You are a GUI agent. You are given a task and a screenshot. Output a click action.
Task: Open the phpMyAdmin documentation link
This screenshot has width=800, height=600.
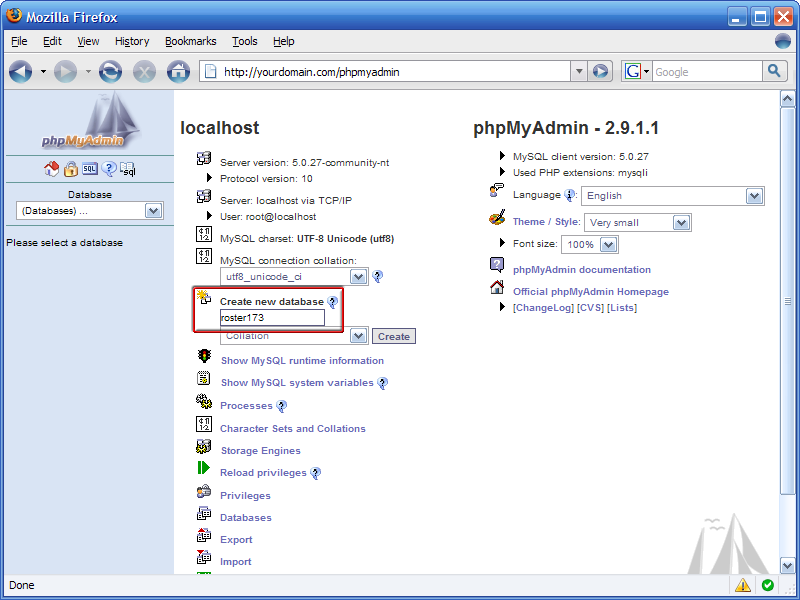(582, 269)
